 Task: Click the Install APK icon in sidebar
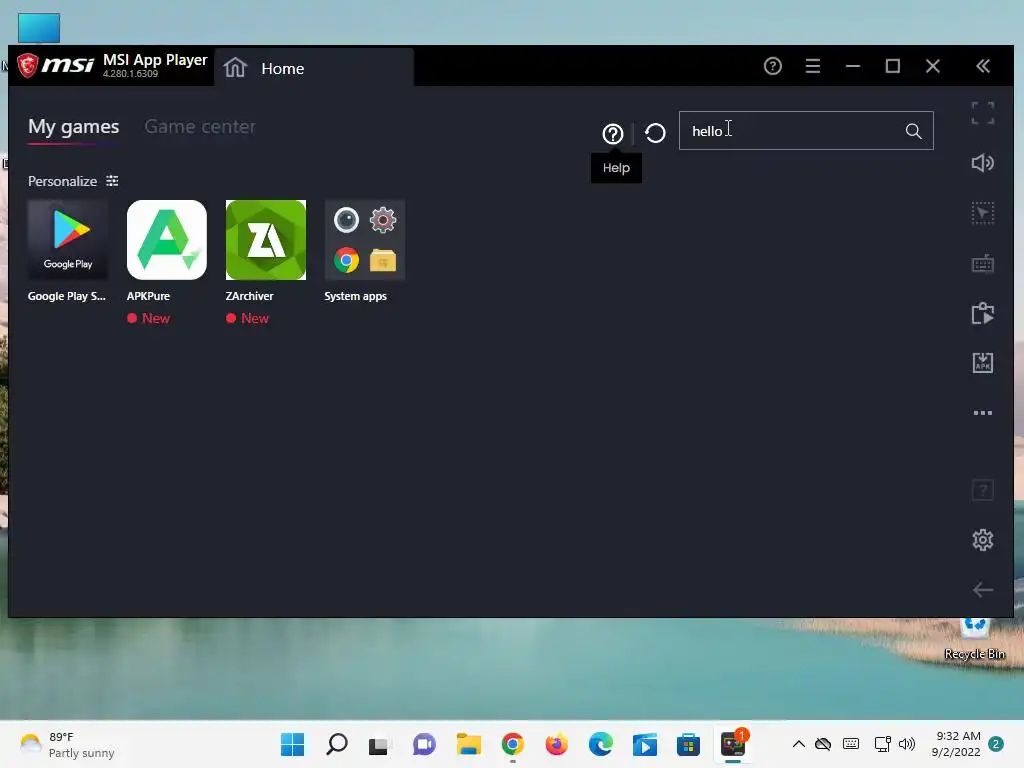click(983, 363)
